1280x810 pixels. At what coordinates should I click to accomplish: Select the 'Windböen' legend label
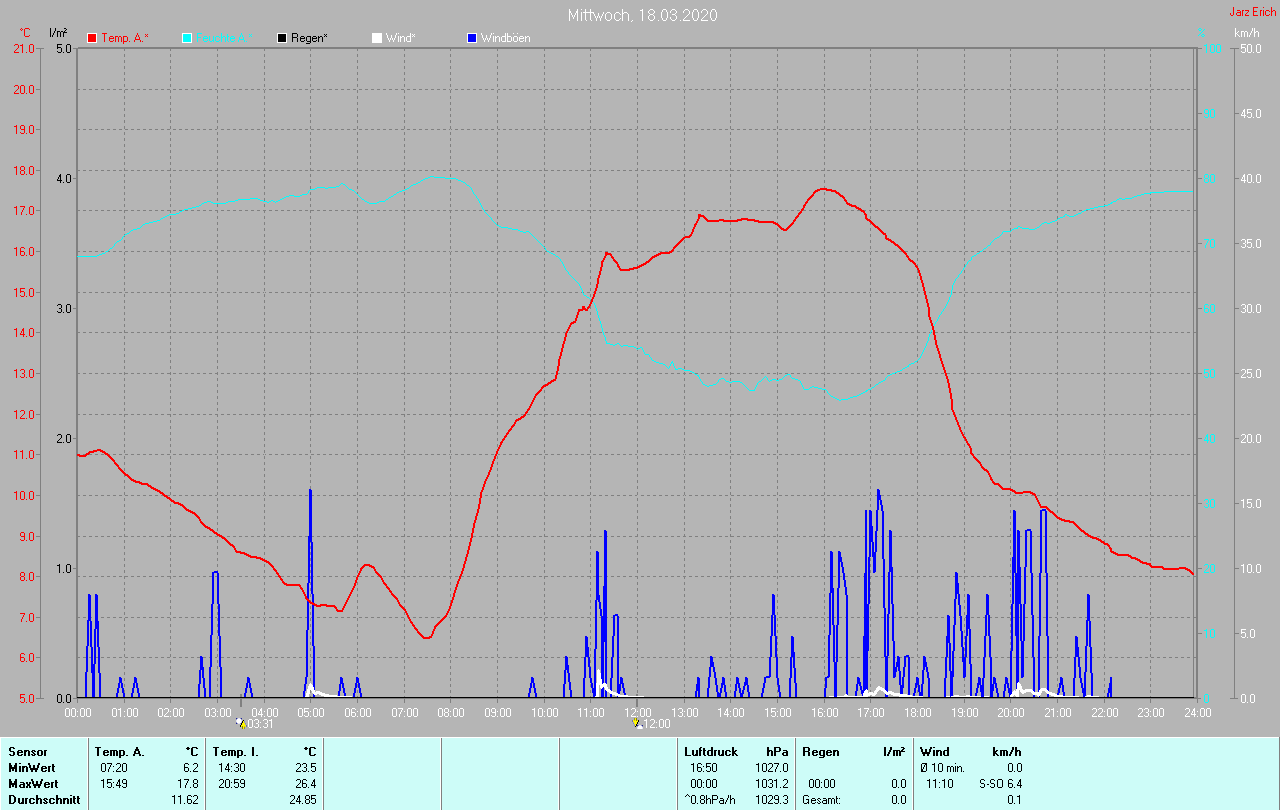point(506,38)
